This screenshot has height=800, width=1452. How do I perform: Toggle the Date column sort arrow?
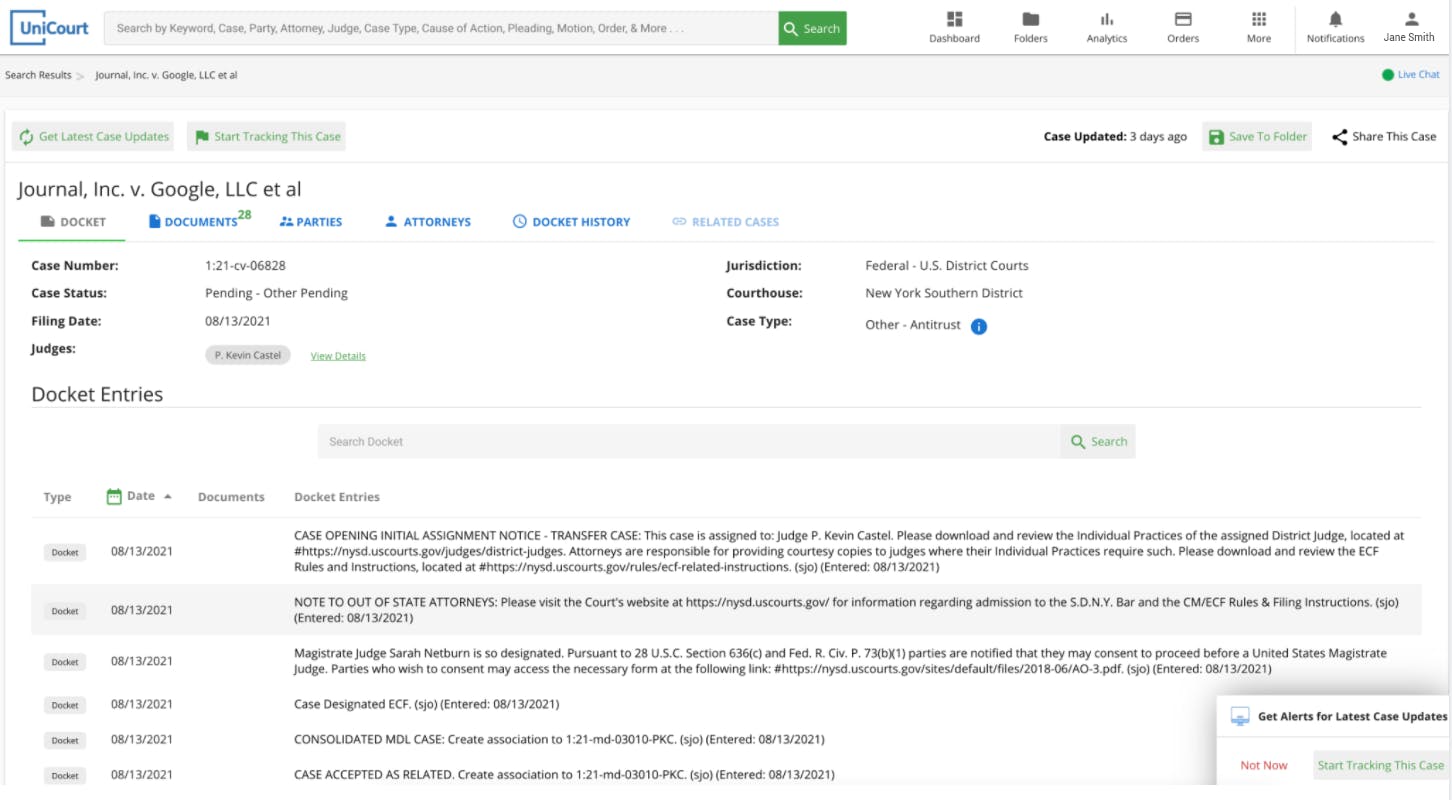pyautogui.click(x=168, y=496)
